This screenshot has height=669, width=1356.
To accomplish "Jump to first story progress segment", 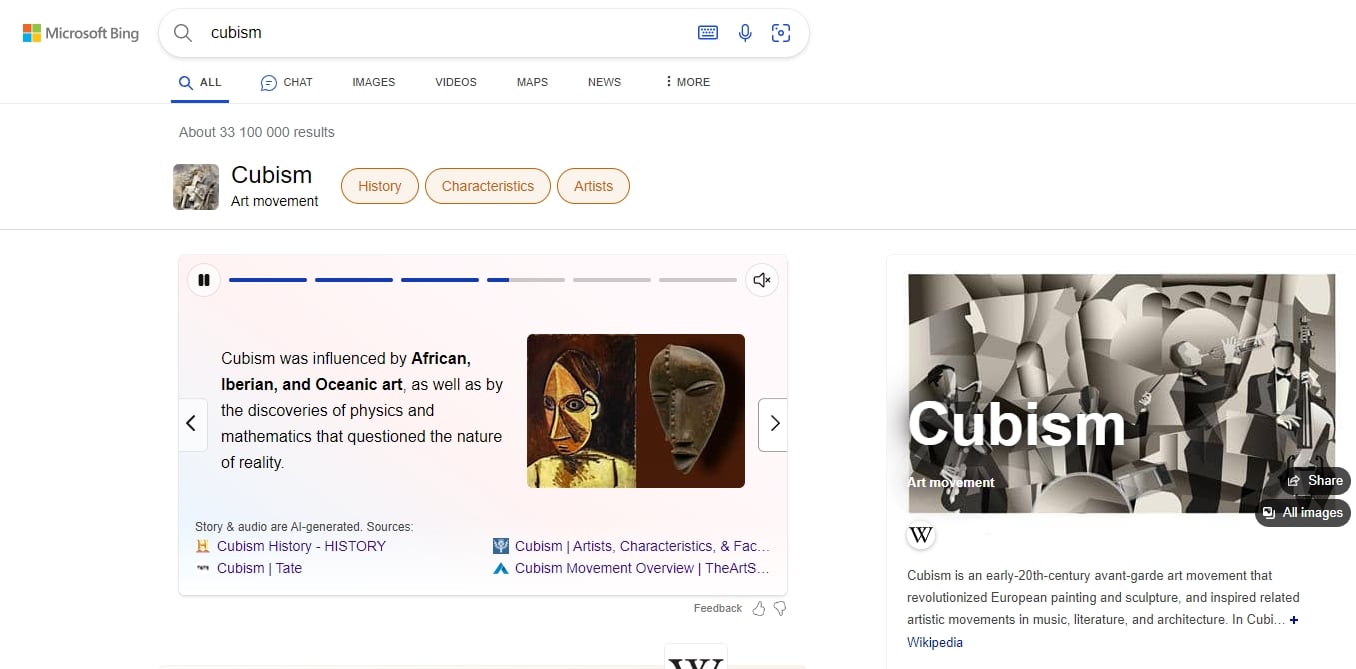I will click(268, 280).
